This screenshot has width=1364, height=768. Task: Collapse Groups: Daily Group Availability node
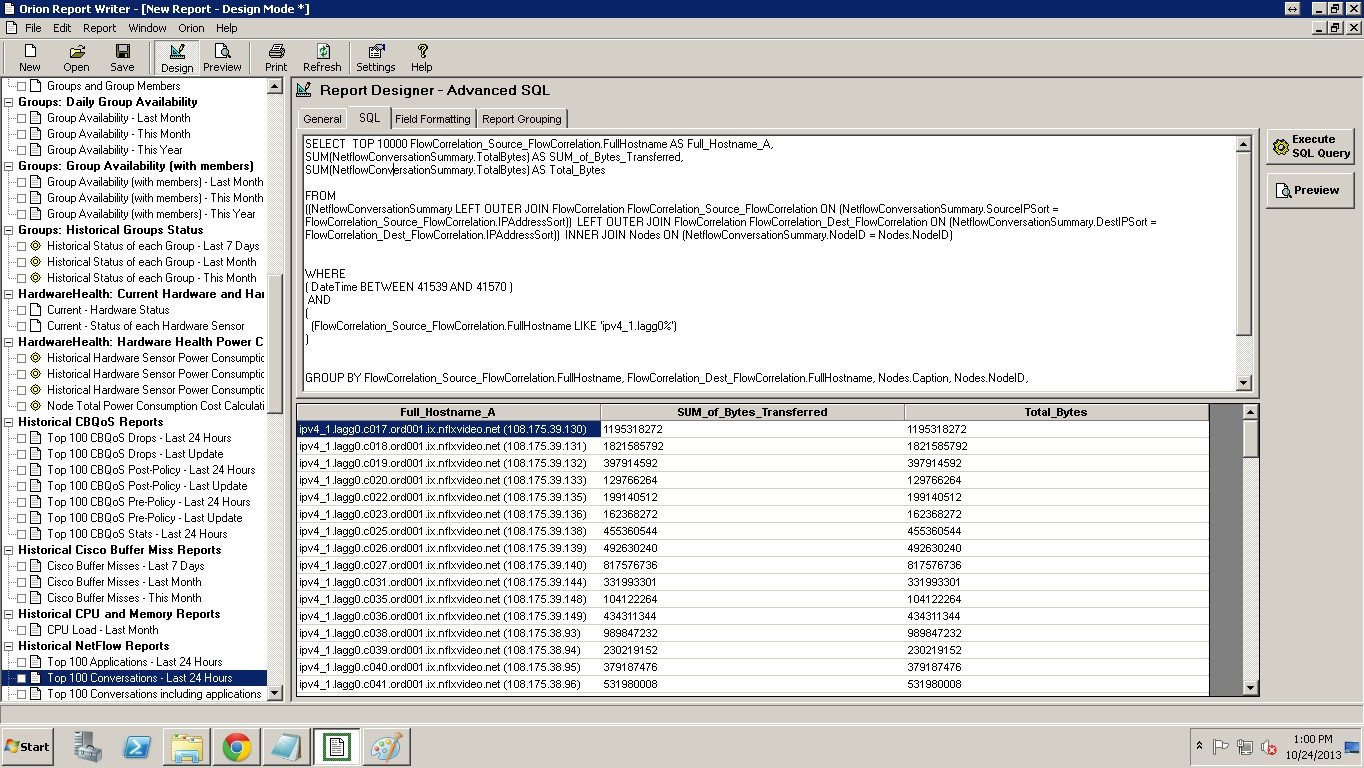point(9,102)
